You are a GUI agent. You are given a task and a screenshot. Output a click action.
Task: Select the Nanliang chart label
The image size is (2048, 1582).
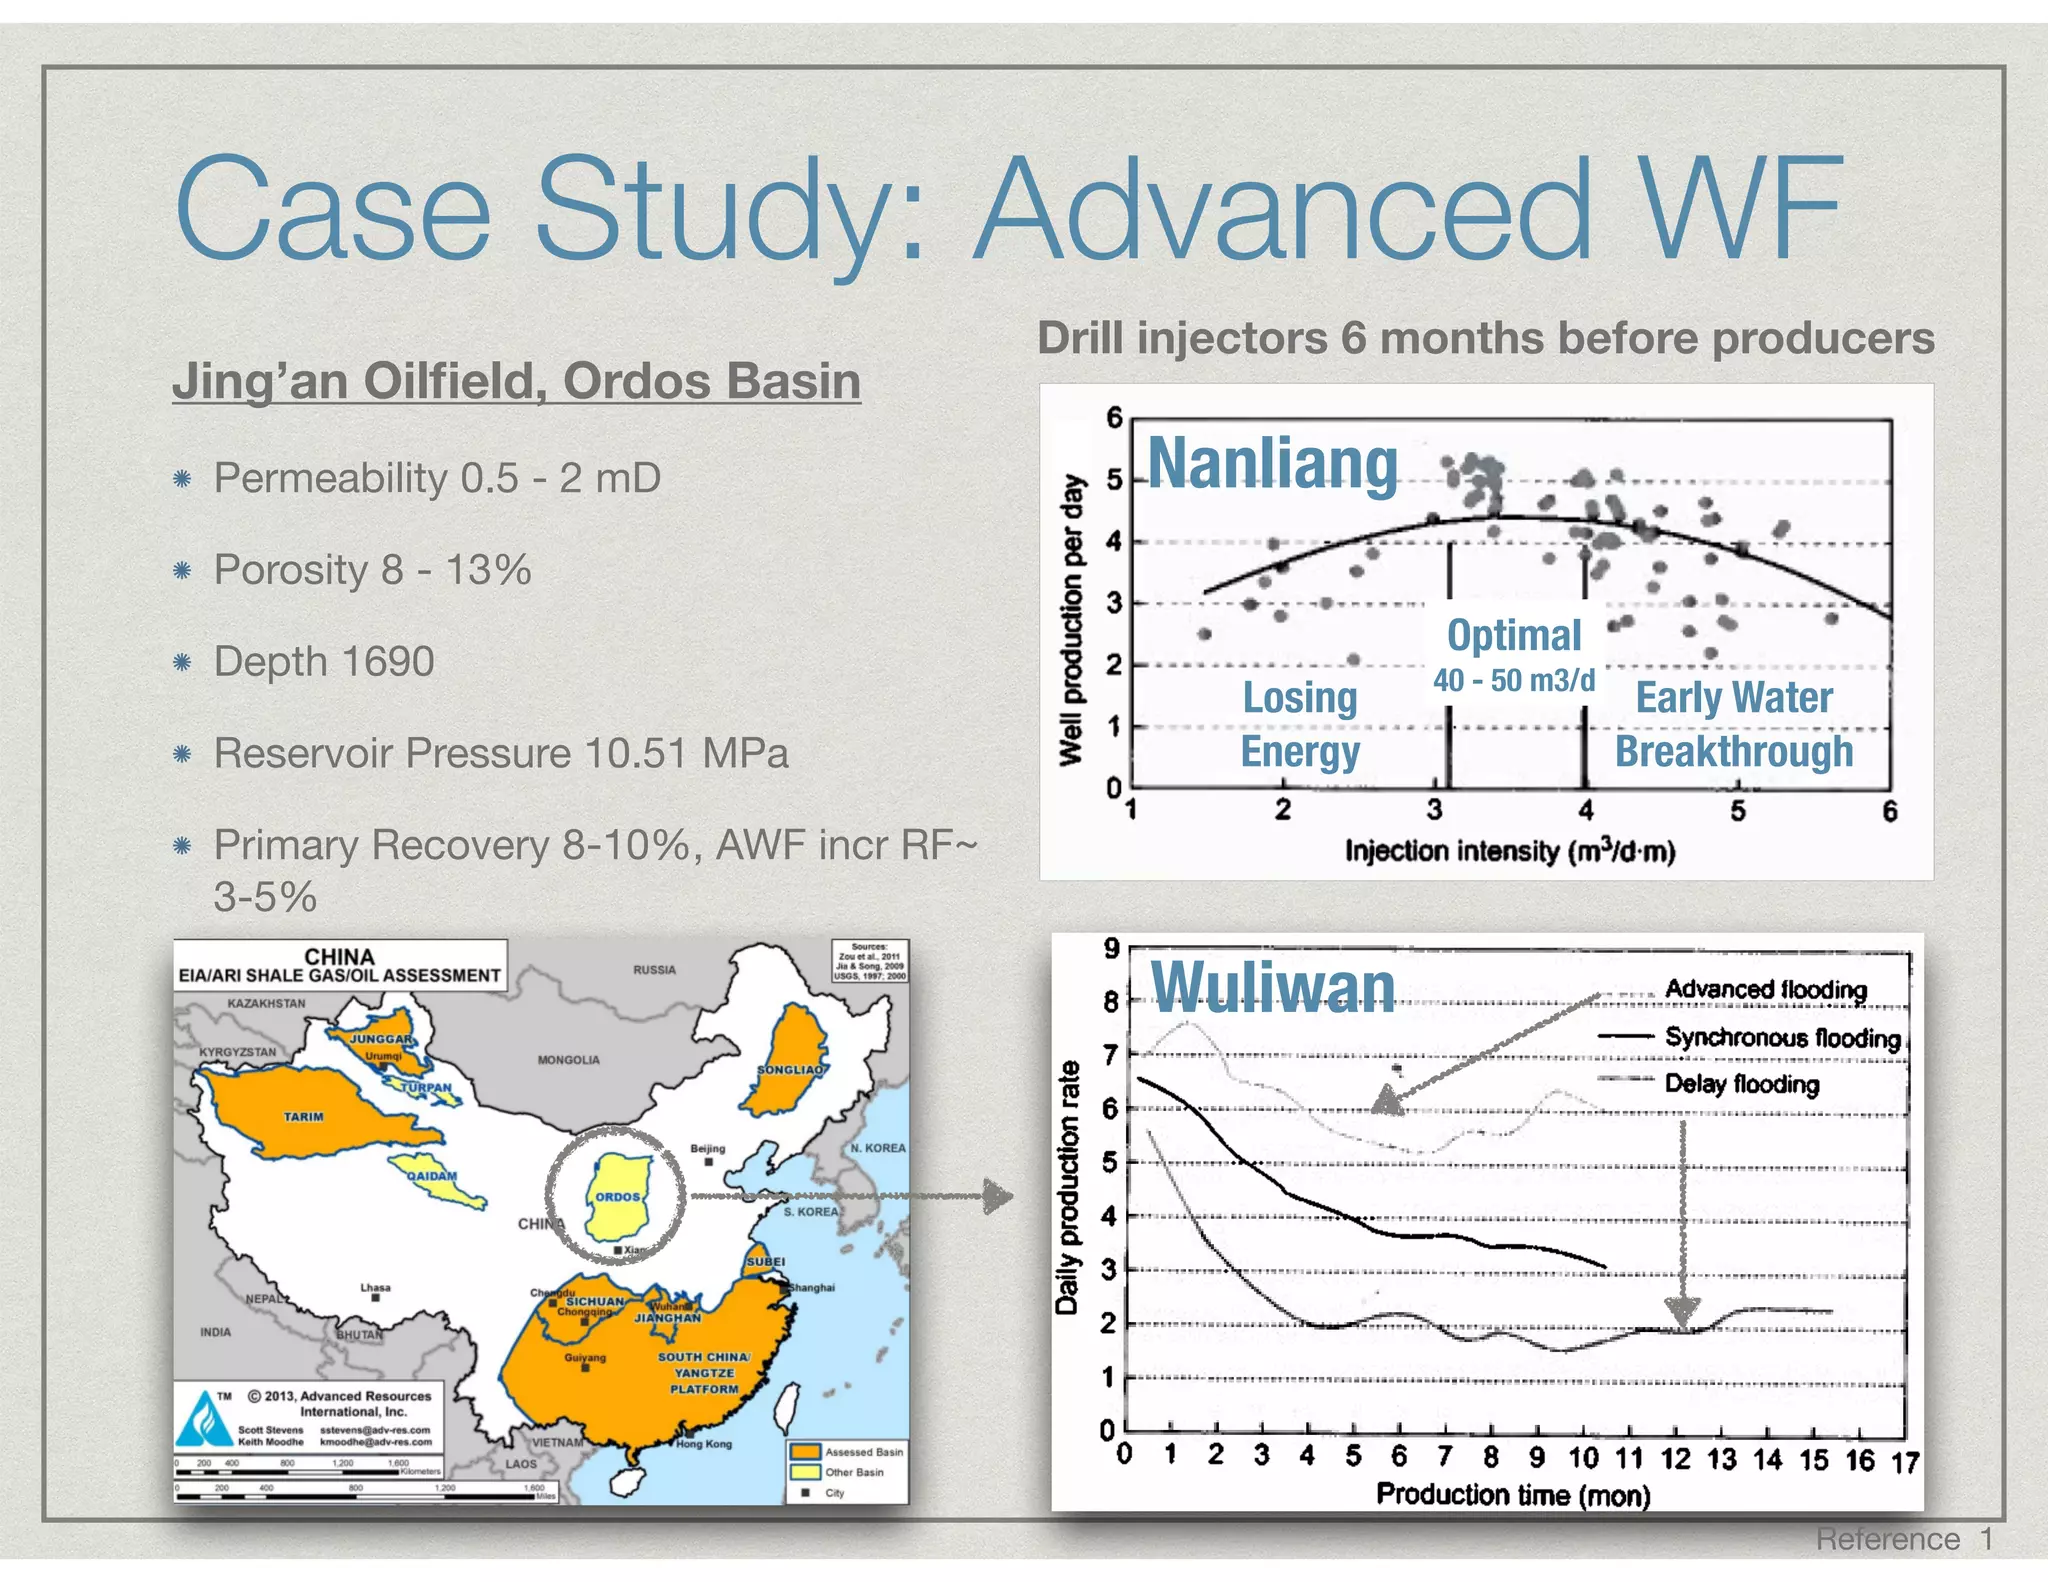[1272, 463]
